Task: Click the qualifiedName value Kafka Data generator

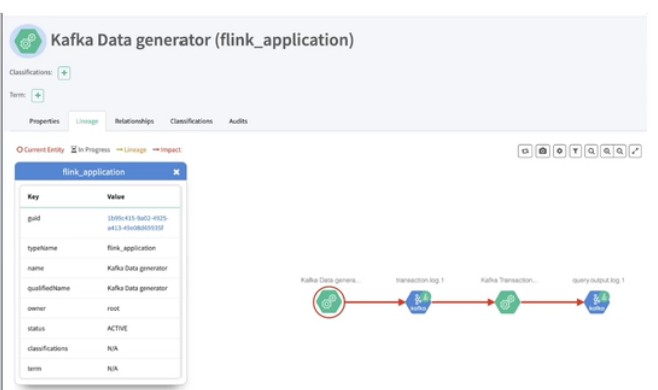Action: pyautogui.click(x=137, y=288)
